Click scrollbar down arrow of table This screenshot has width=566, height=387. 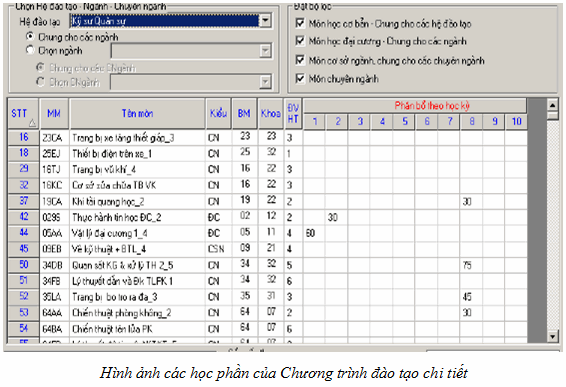(x=553, y=336)
